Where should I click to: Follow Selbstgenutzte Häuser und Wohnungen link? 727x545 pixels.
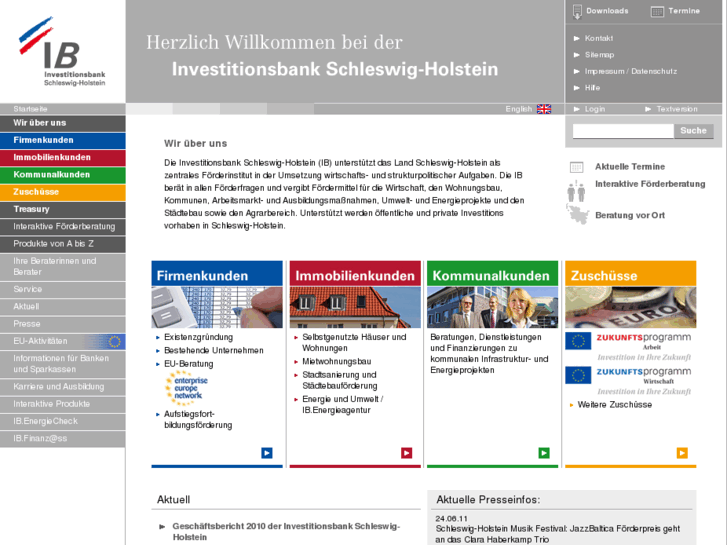click(x=354, y=343)
